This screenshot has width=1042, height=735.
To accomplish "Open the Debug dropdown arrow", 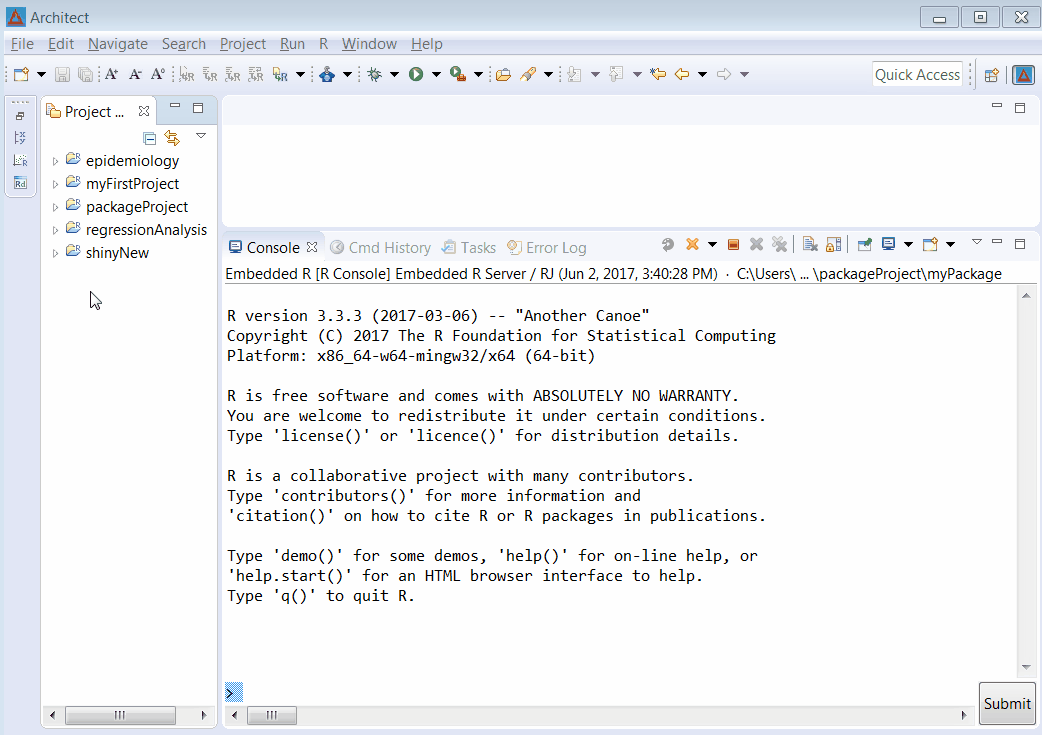I will pos(394,74).
